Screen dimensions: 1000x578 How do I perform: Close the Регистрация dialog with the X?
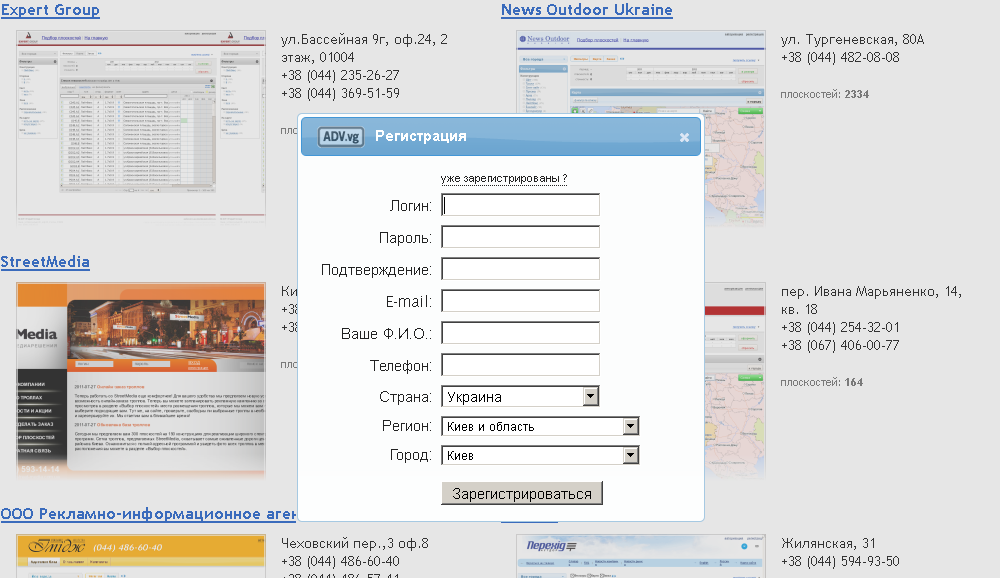tap(684, 137)
